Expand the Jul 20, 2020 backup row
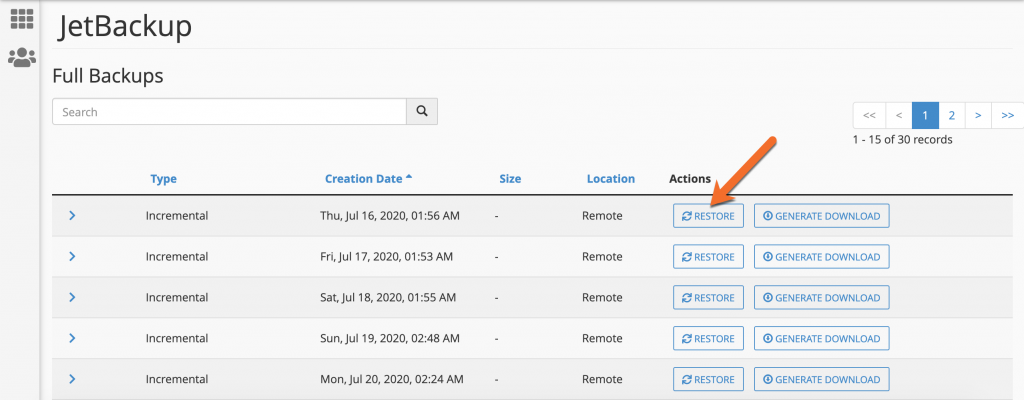 (72, 380)
